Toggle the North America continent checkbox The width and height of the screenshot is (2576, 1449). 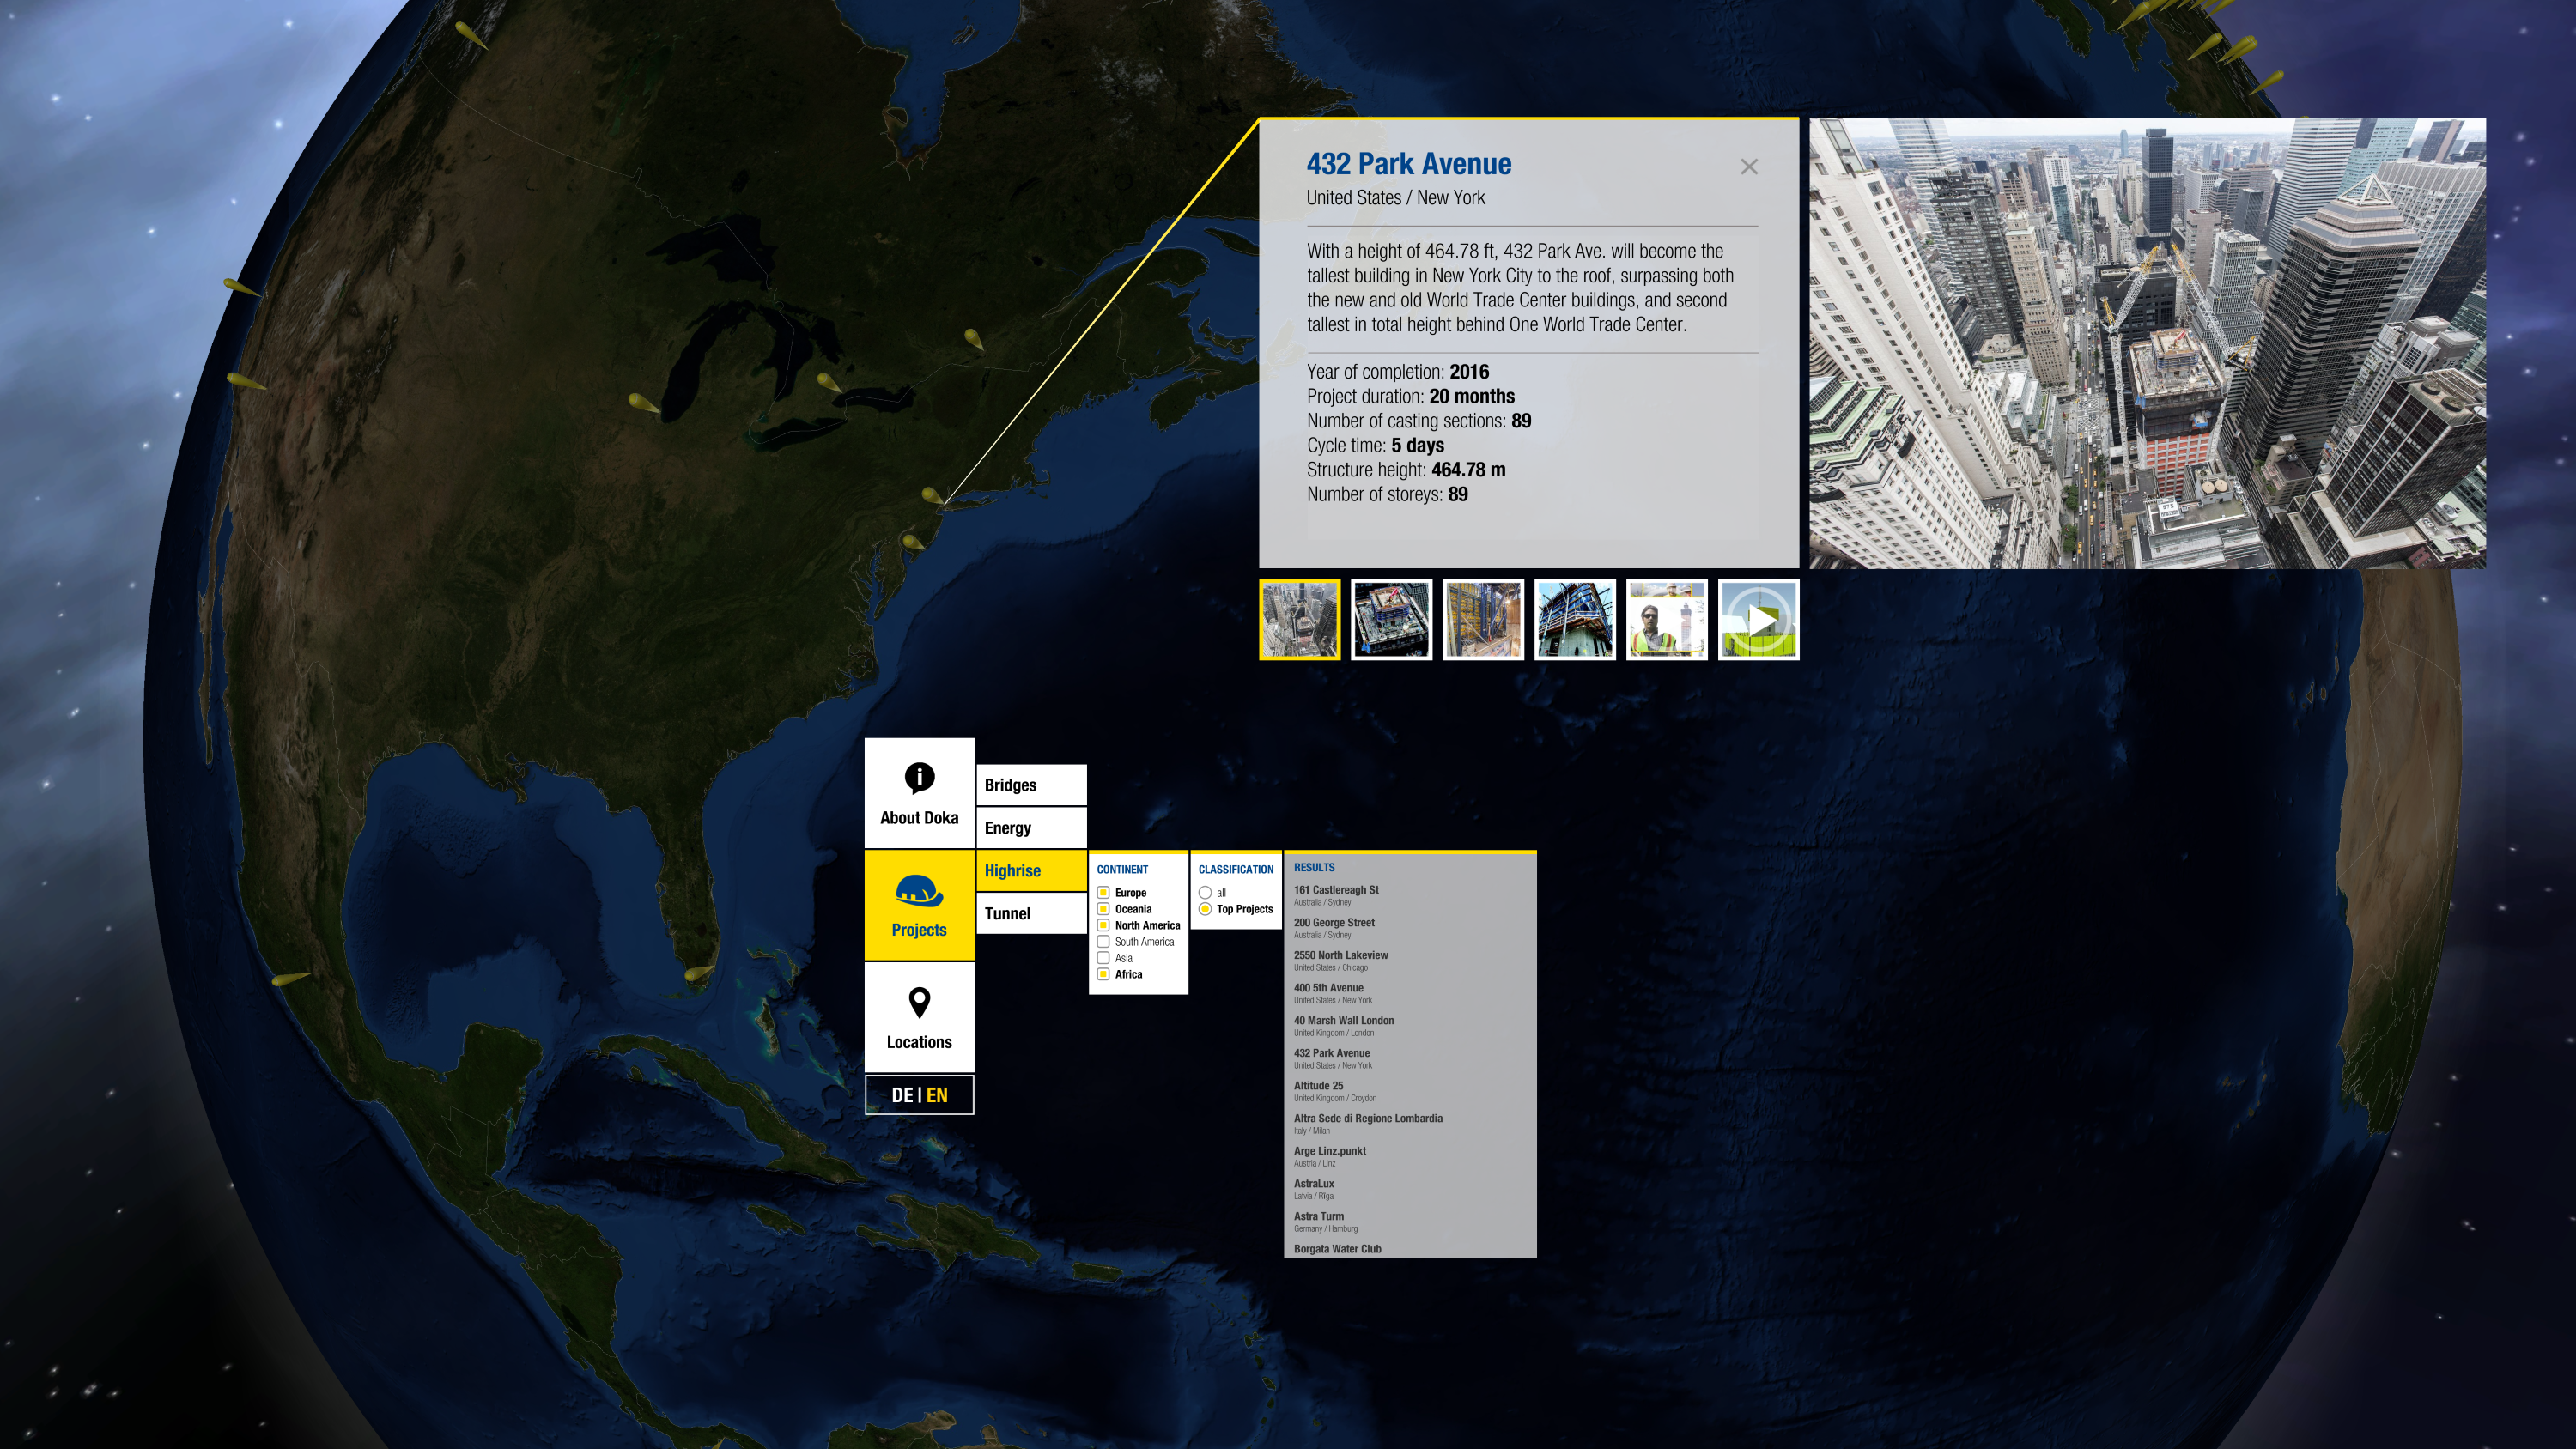(1103, 925)
